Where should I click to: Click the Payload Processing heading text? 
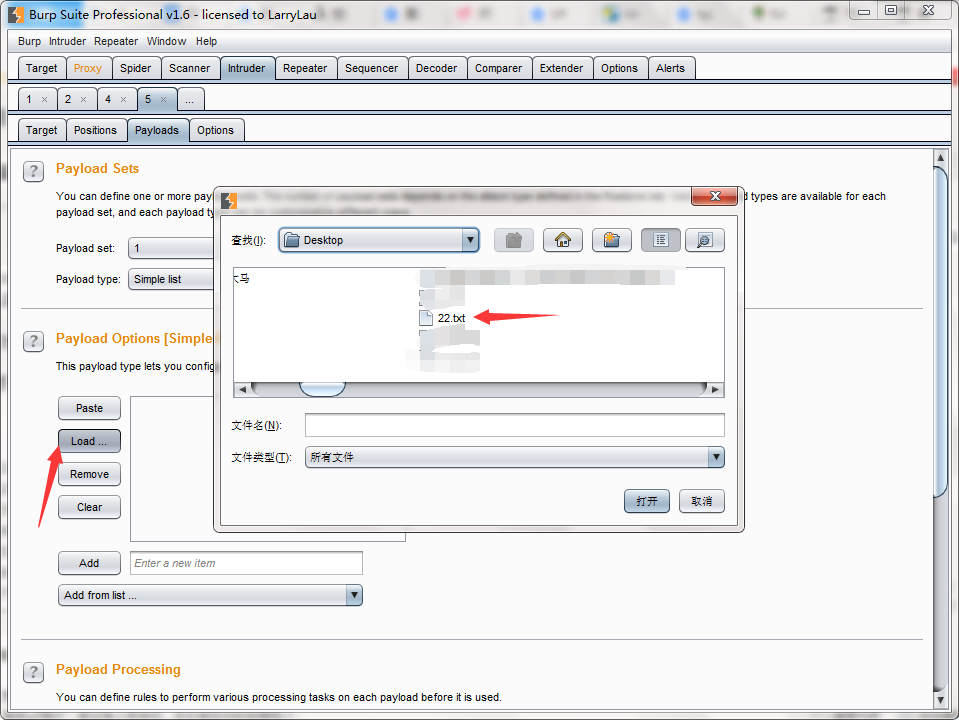[x=118, y=670]
